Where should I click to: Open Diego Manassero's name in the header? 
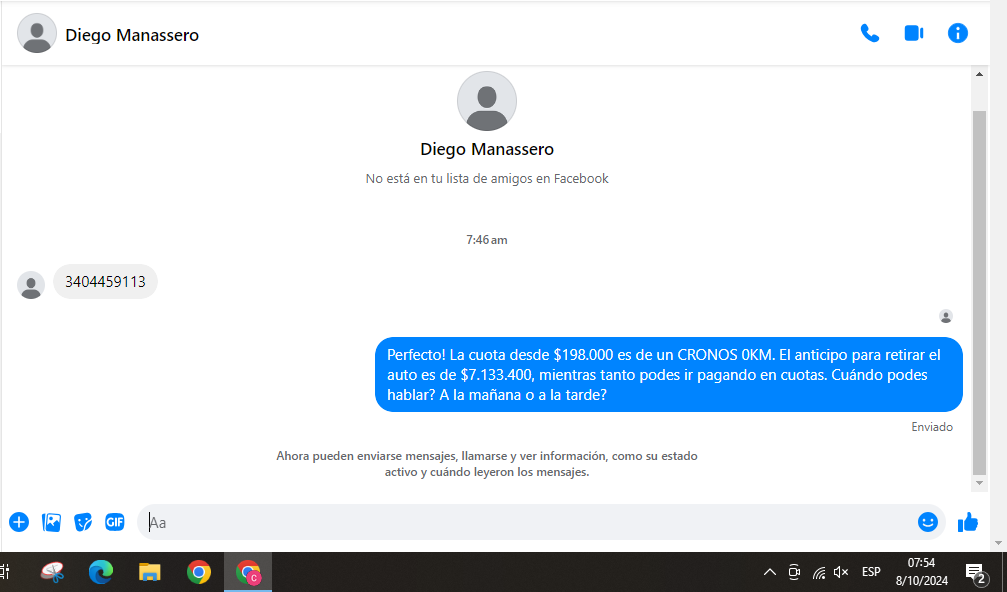tap(132, 35)
